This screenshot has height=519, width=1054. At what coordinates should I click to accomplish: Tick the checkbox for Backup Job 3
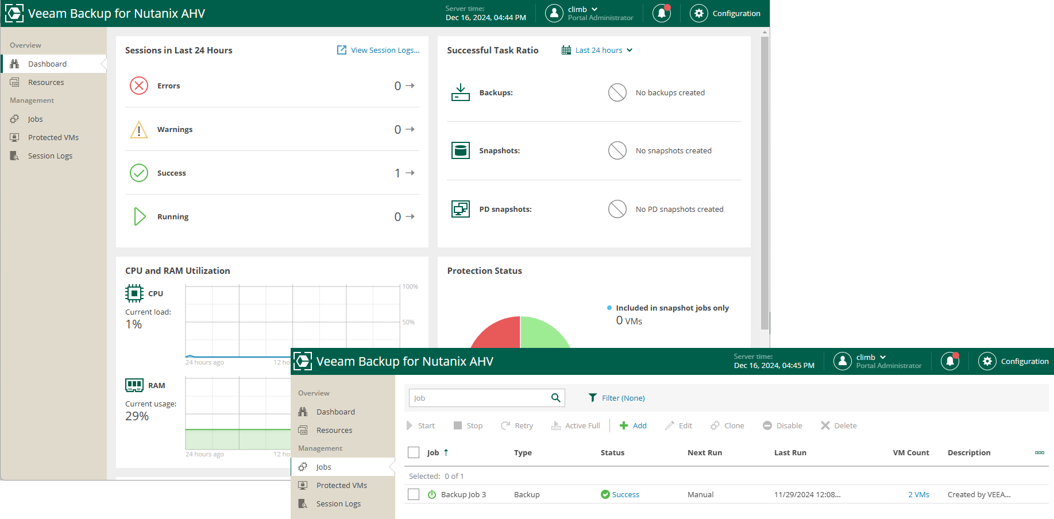pyautogui.click(x=413, y=494)
